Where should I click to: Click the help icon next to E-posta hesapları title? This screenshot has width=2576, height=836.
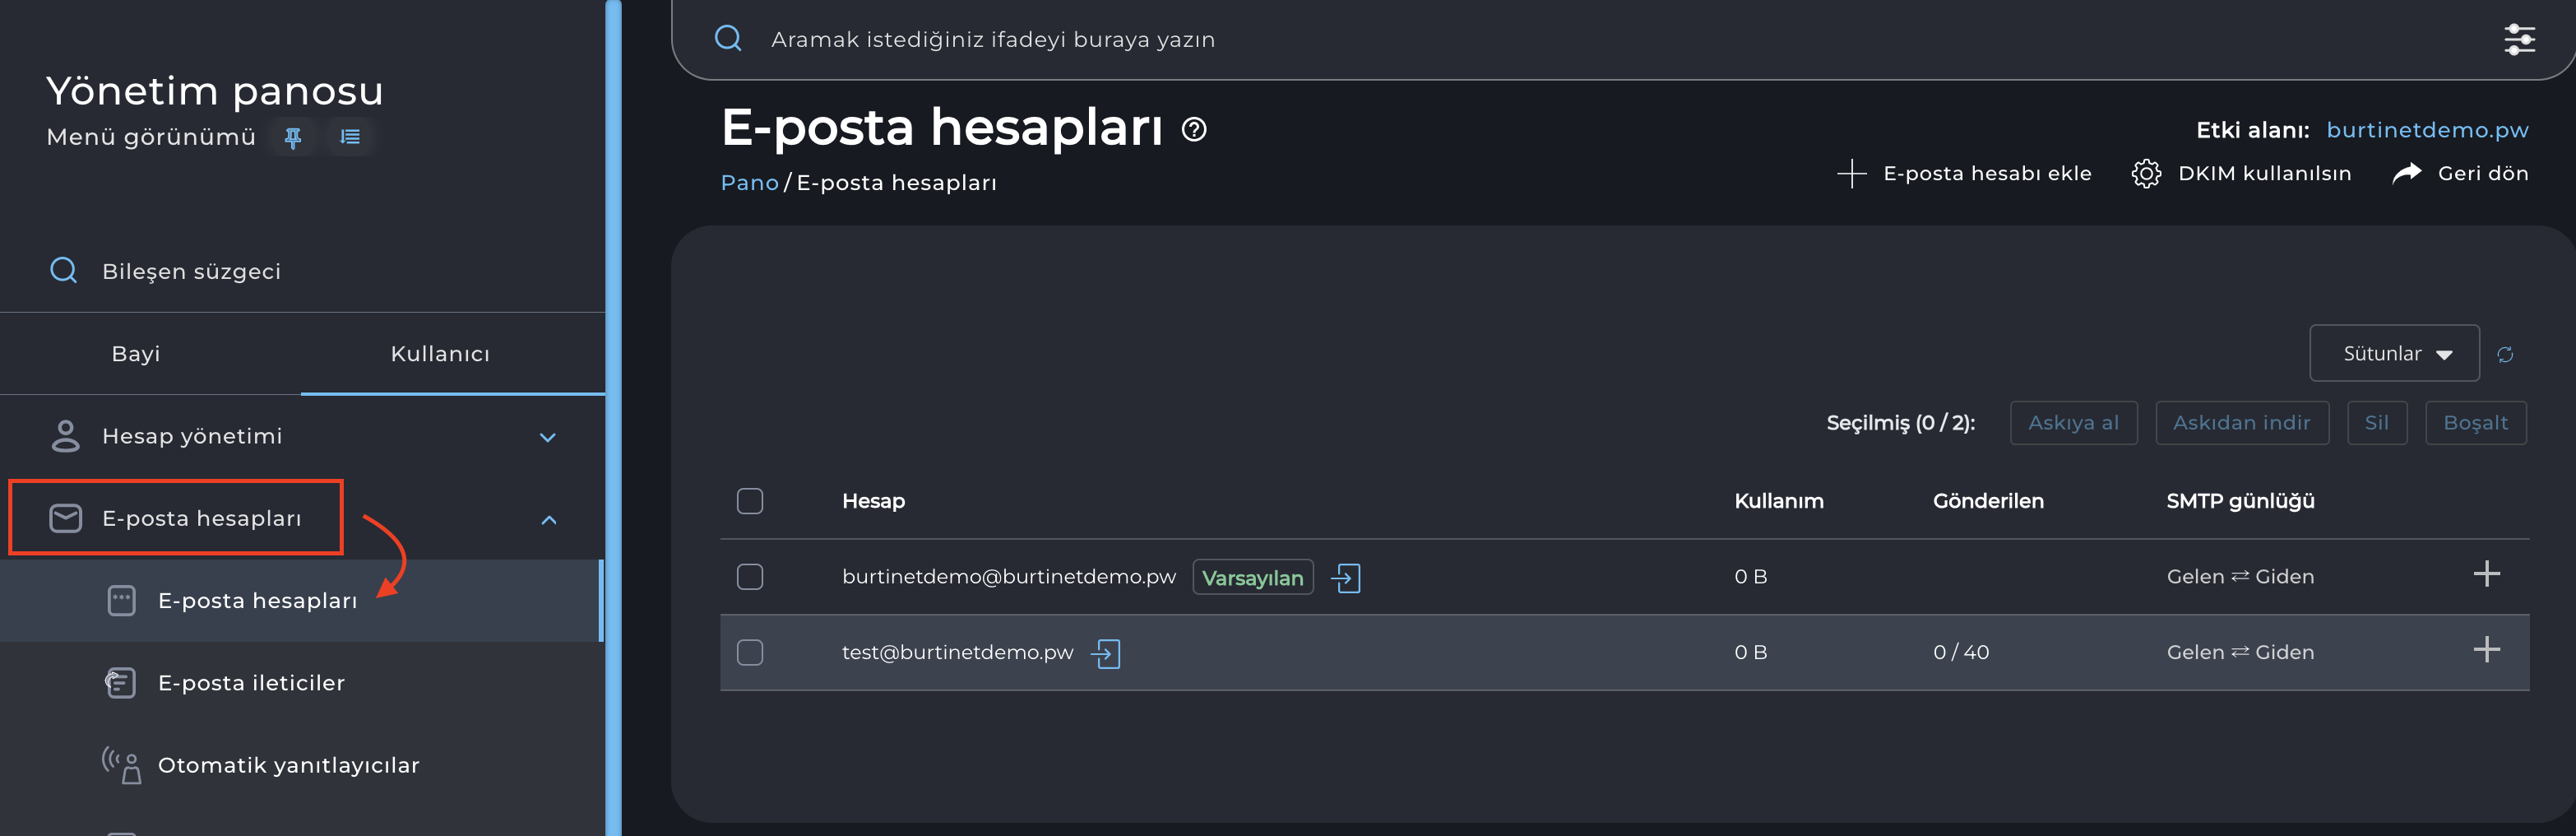coord(1194,130)
